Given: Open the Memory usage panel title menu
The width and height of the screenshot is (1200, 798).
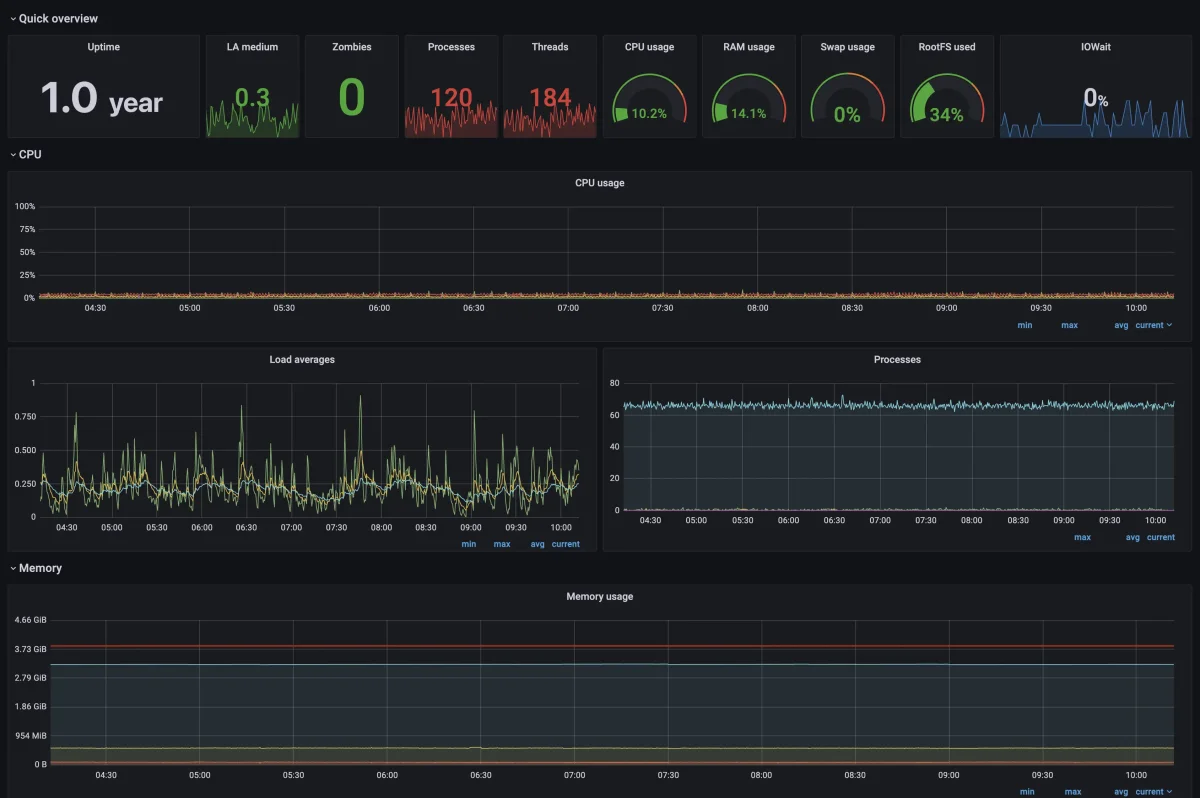Looking at the screenshot, I should [x=599, y=596].
